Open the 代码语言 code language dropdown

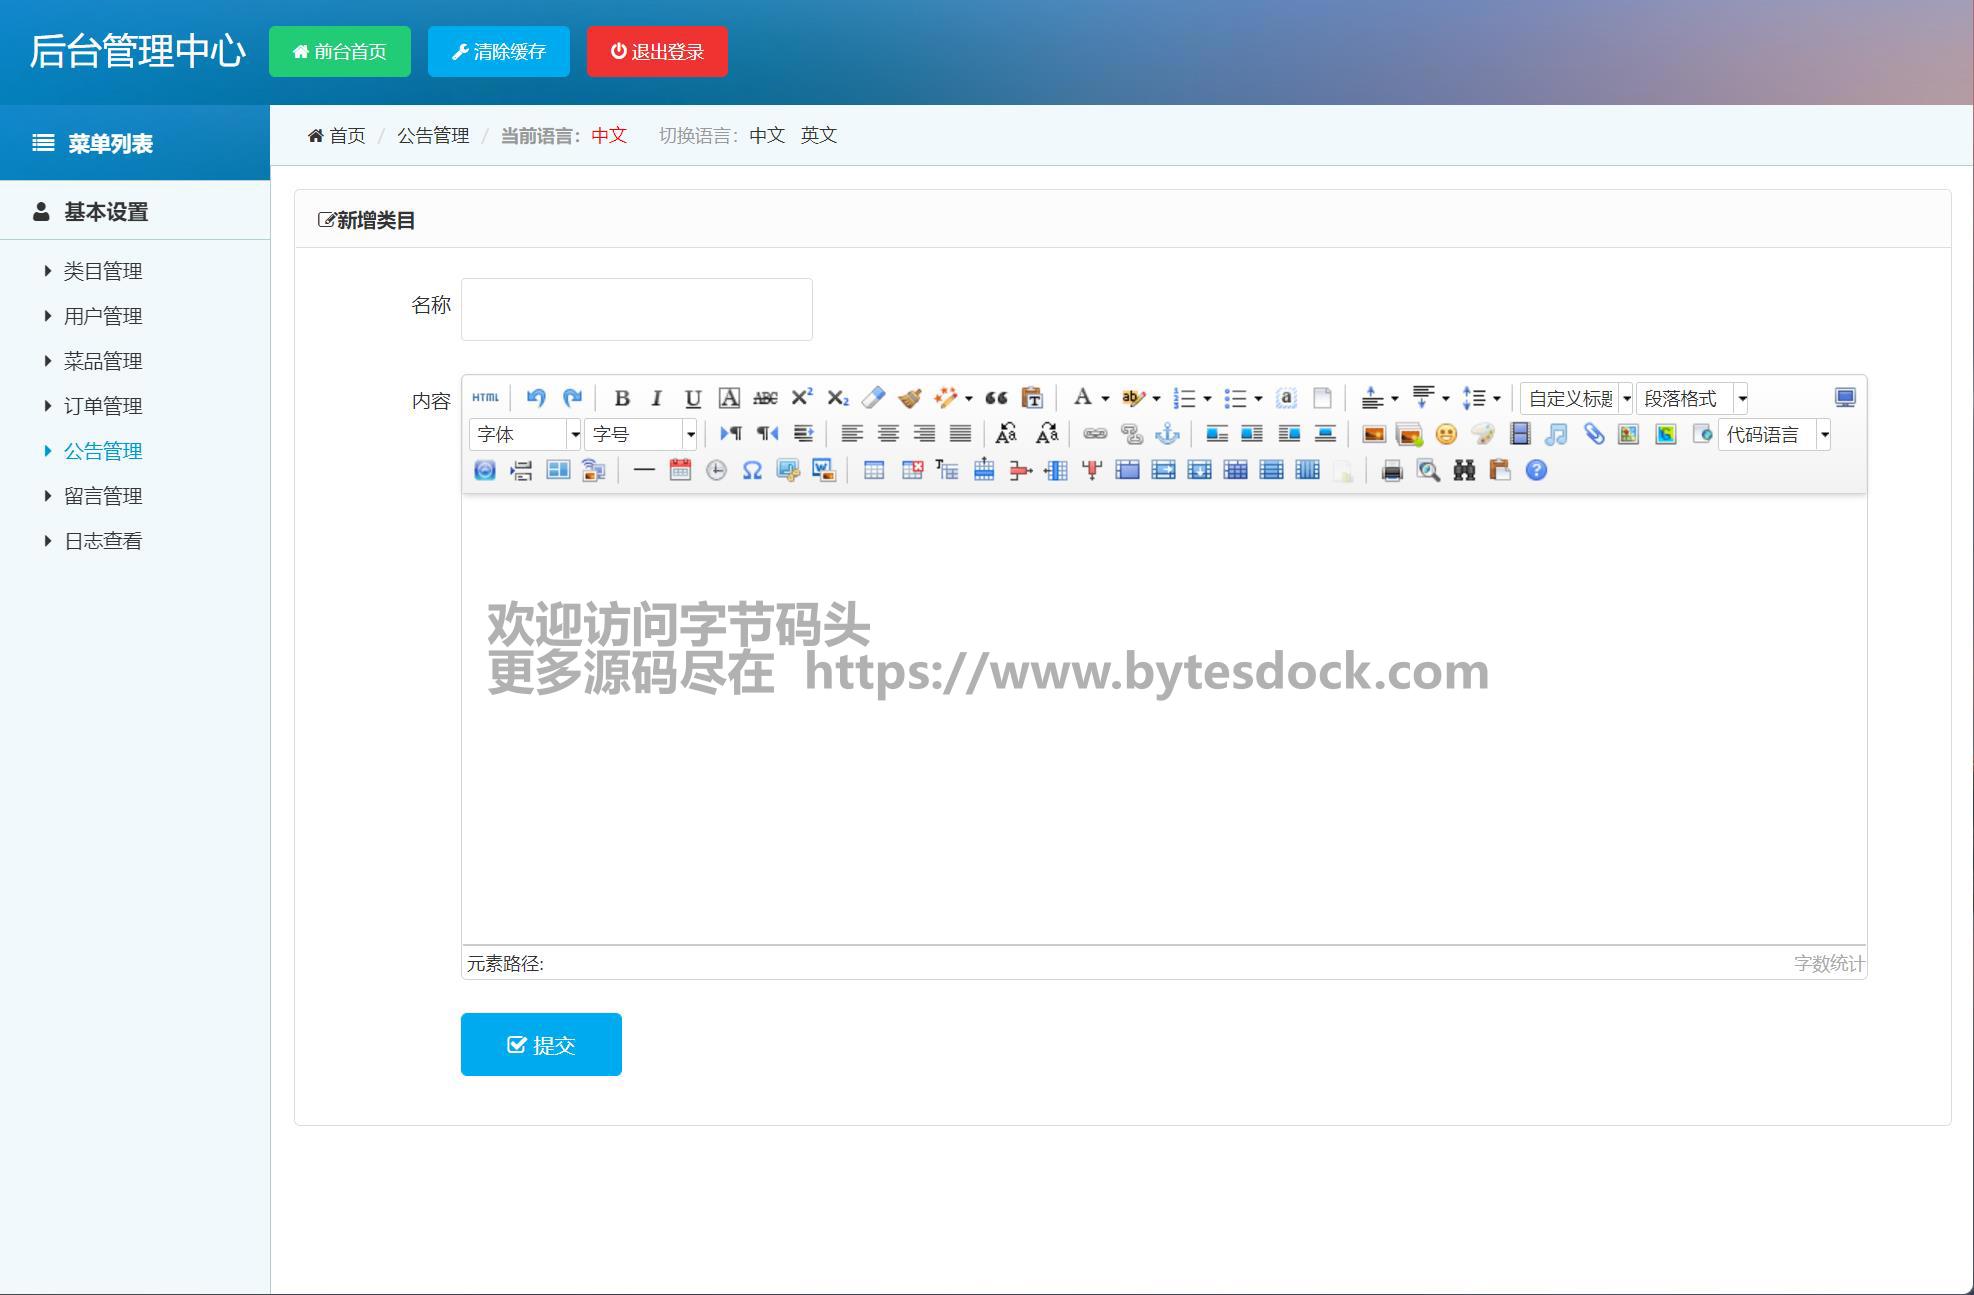[x=1774, y=434]
